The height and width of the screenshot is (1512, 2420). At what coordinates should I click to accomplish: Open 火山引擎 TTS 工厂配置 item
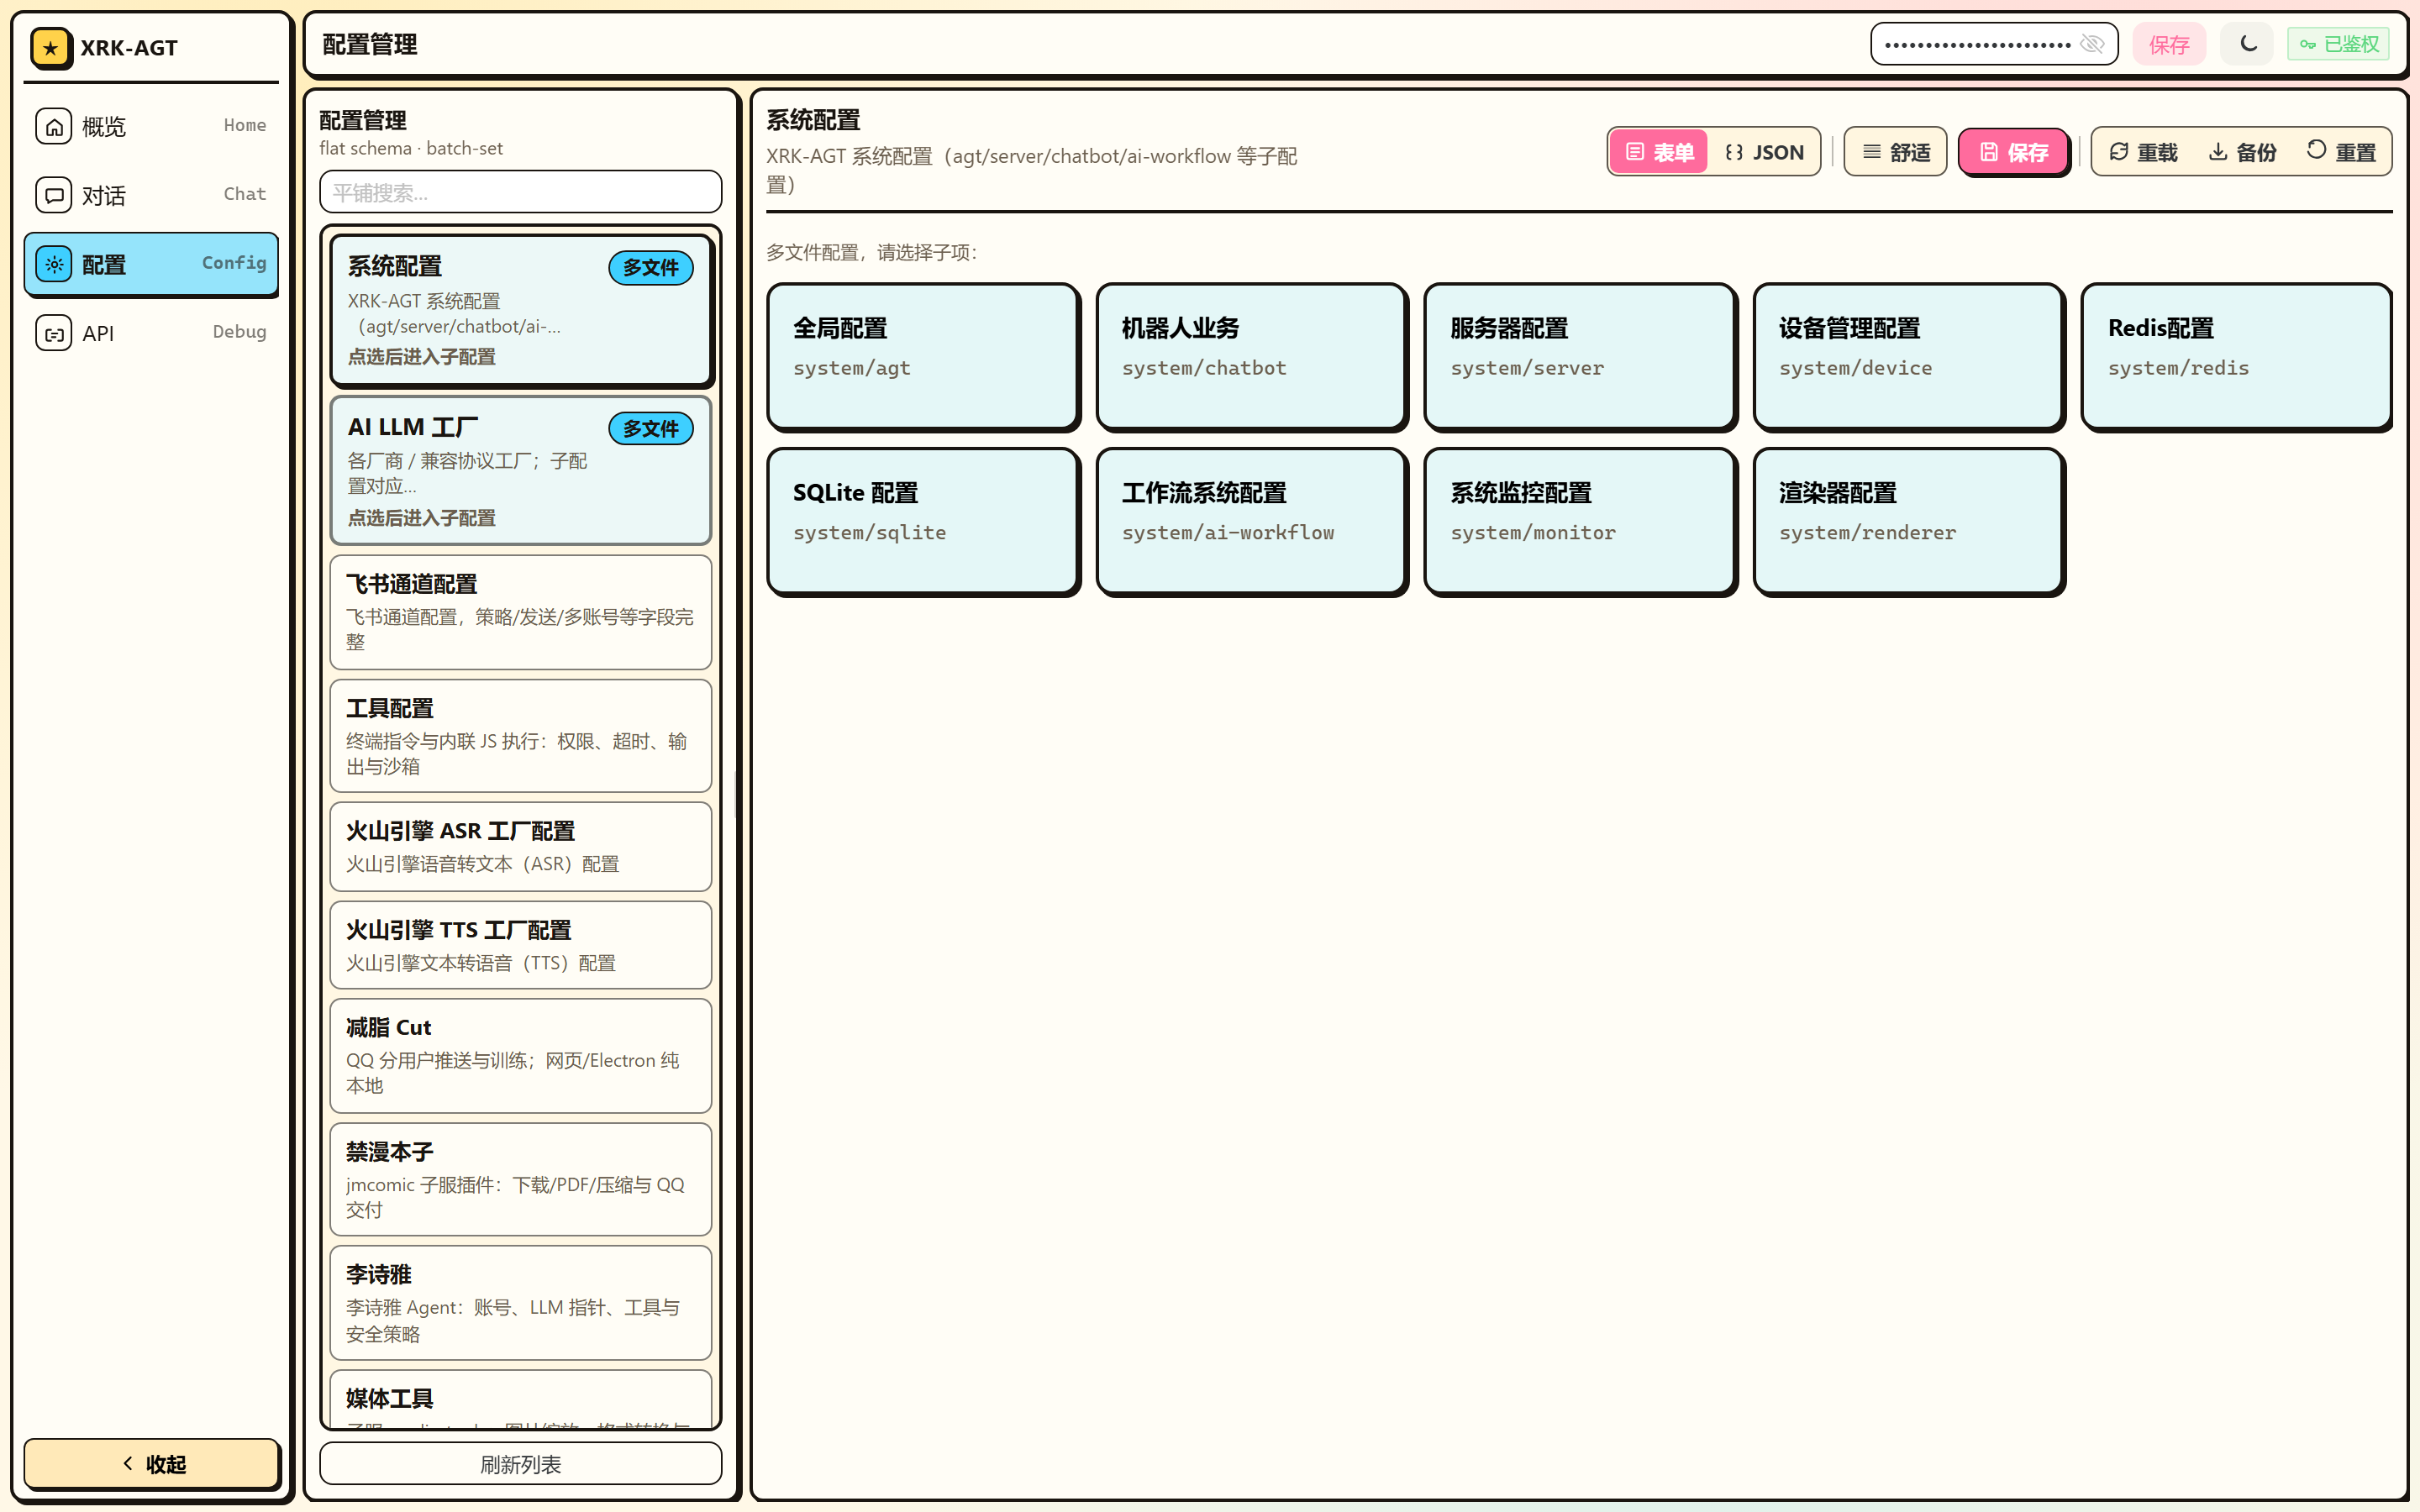click(520, 945)
